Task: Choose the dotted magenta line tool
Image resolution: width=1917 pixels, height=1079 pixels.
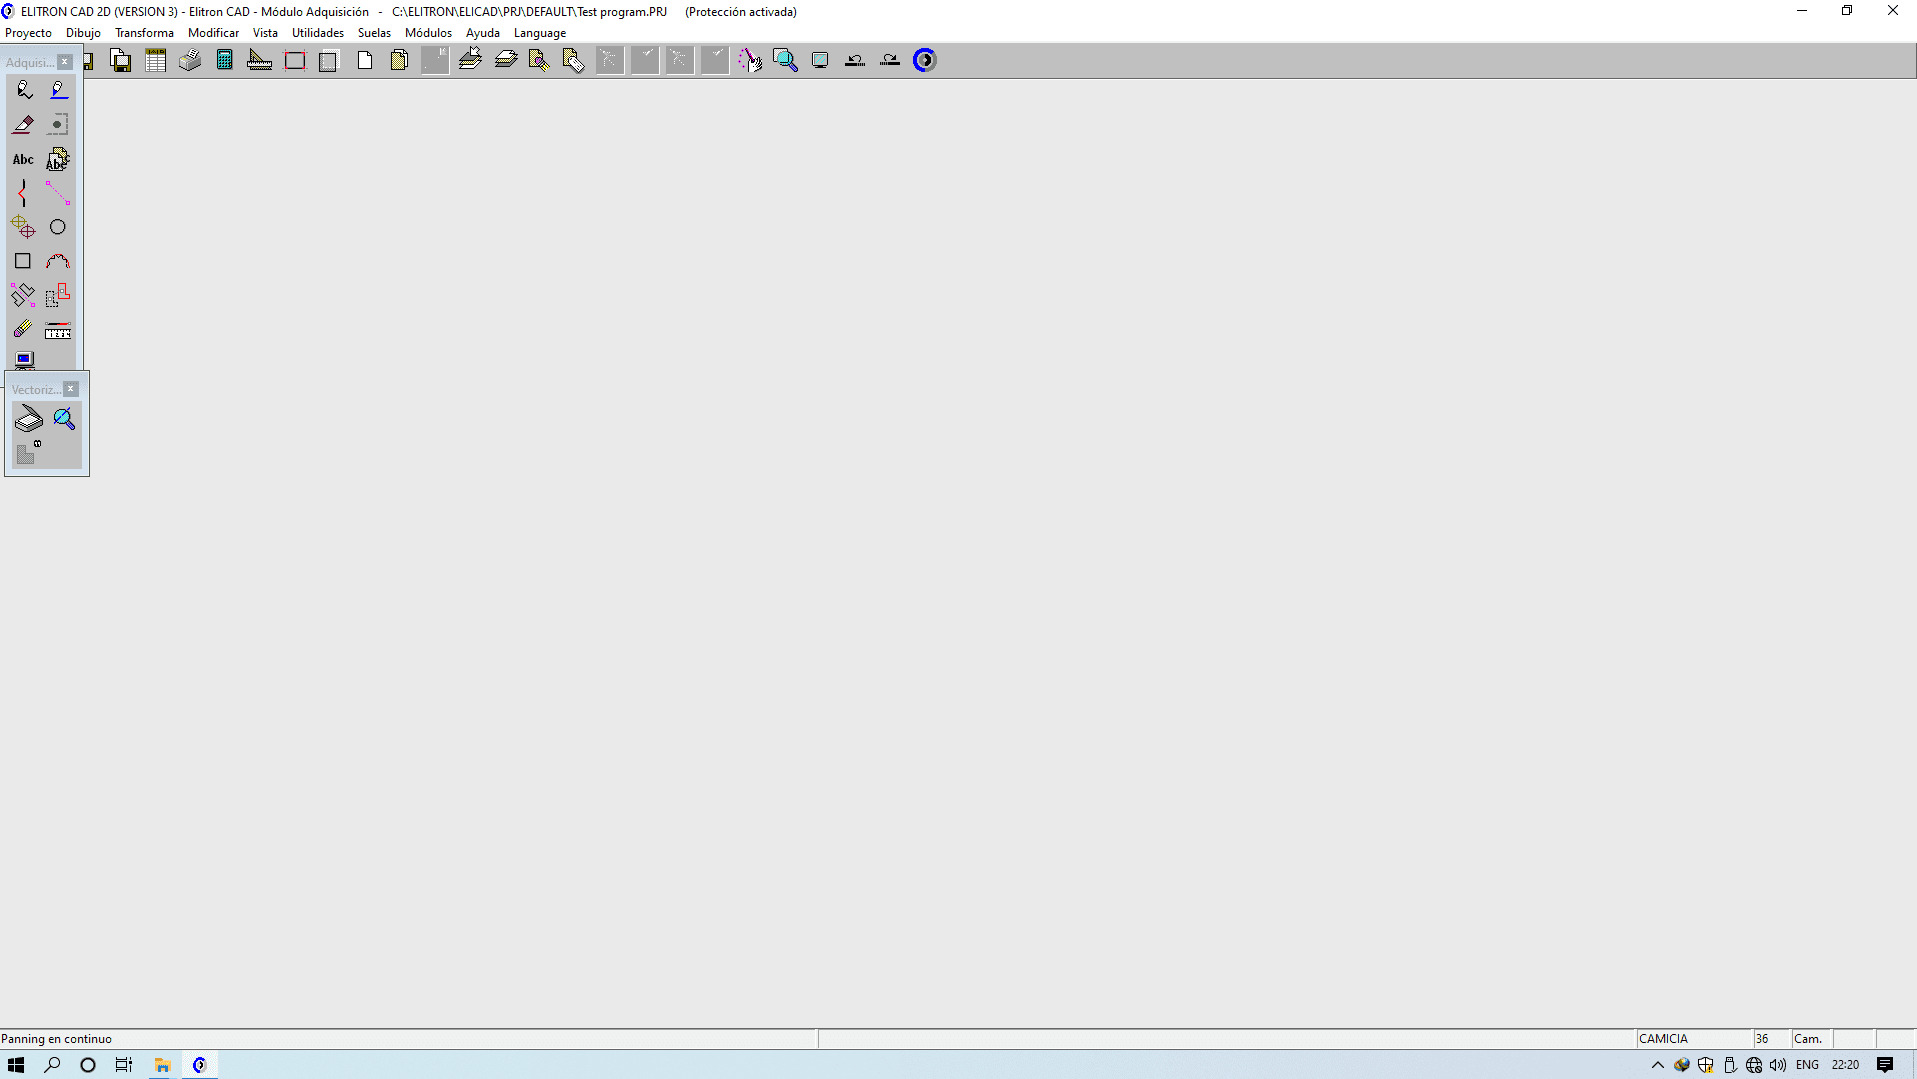Action: pos(58,193)
